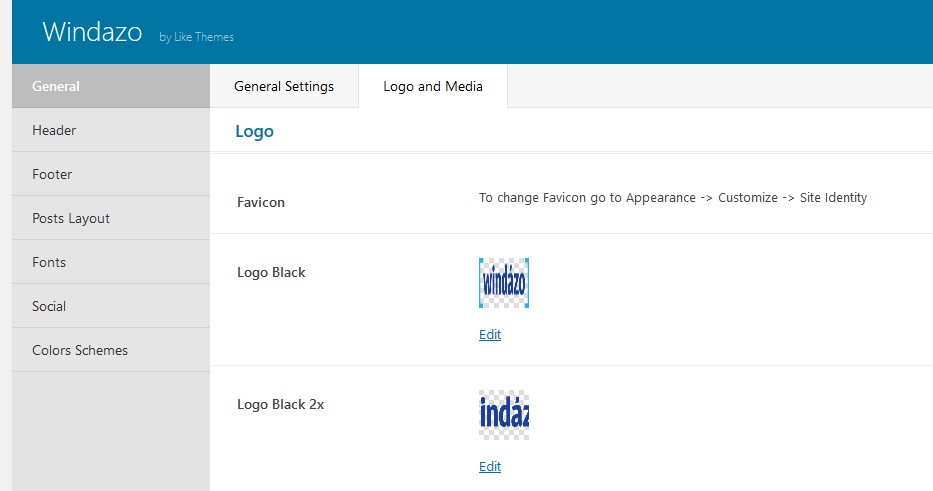This screenshot has width=933, height=491.
Task: Click the Logo Black image thumbnail
Action: [504, 283]
